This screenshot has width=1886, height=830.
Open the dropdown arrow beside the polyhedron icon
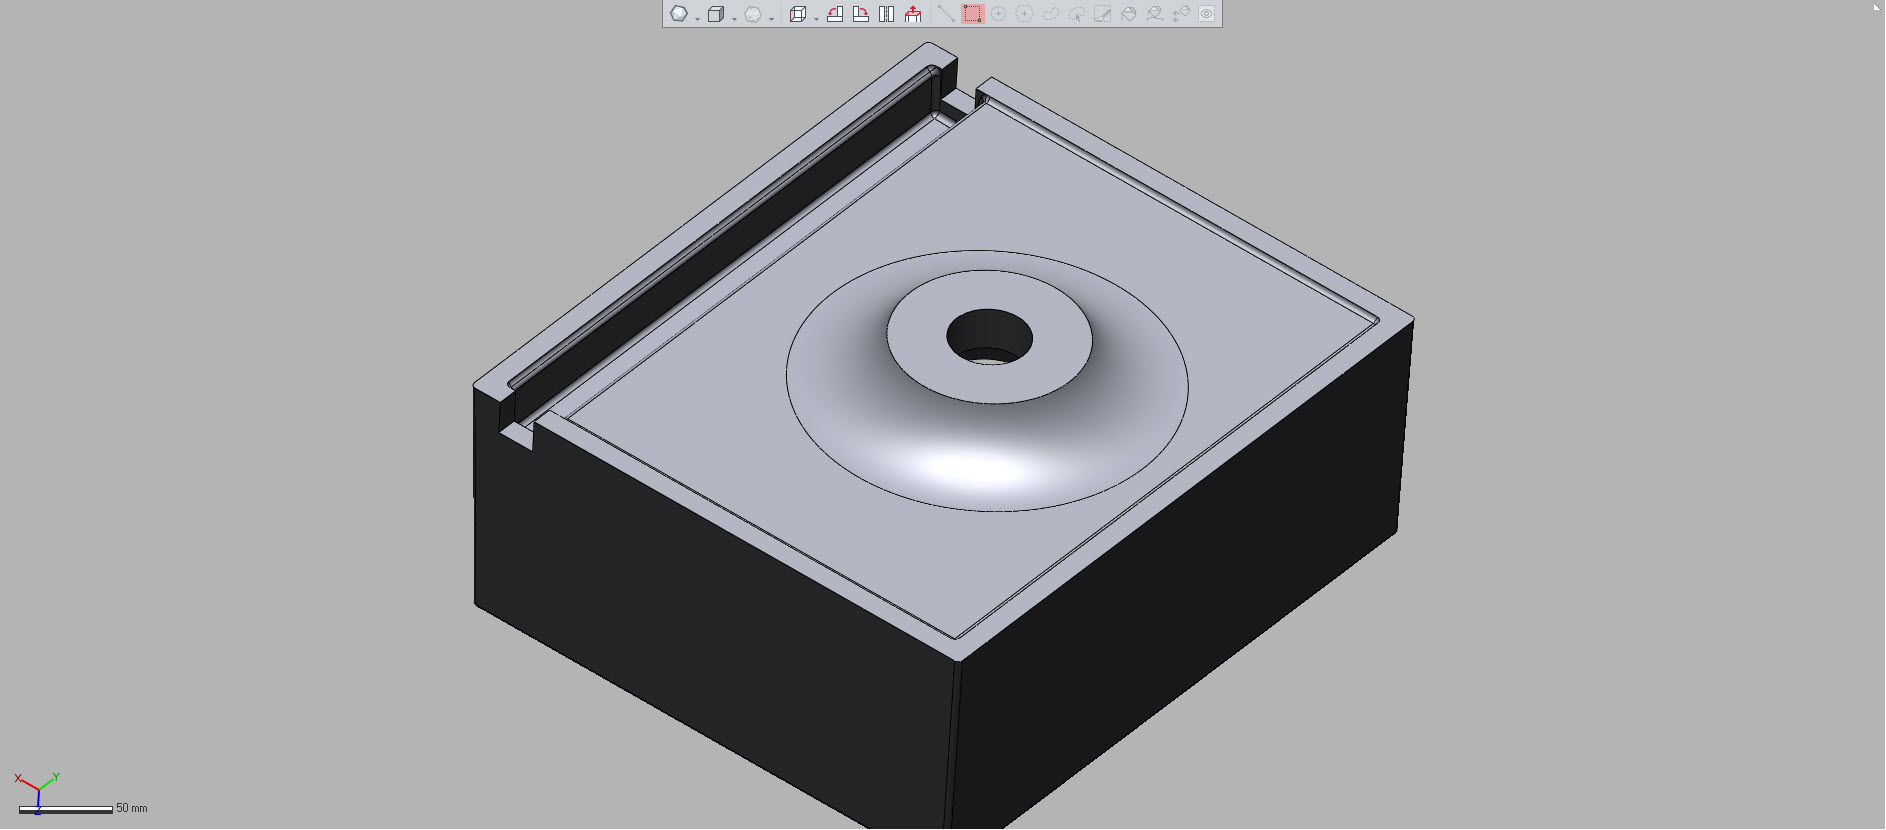697,19
